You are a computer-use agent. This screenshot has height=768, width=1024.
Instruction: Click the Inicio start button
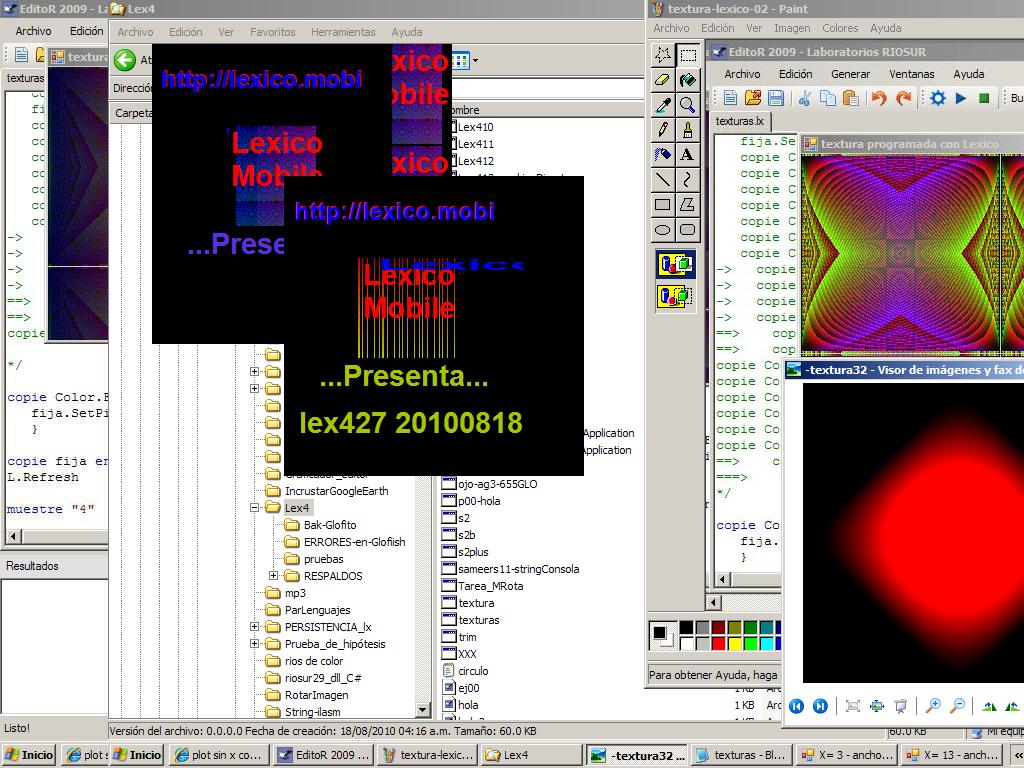30,755
